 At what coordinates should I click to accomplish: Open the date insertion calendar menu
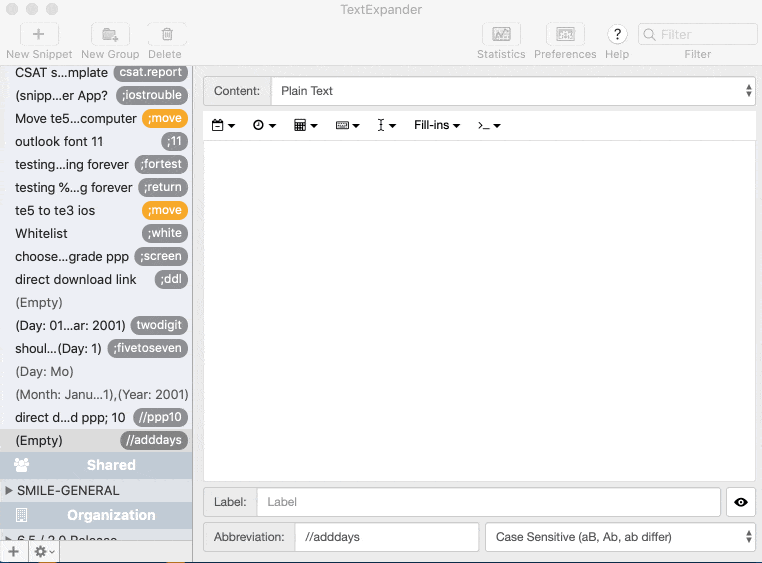(x=224, y=125)
